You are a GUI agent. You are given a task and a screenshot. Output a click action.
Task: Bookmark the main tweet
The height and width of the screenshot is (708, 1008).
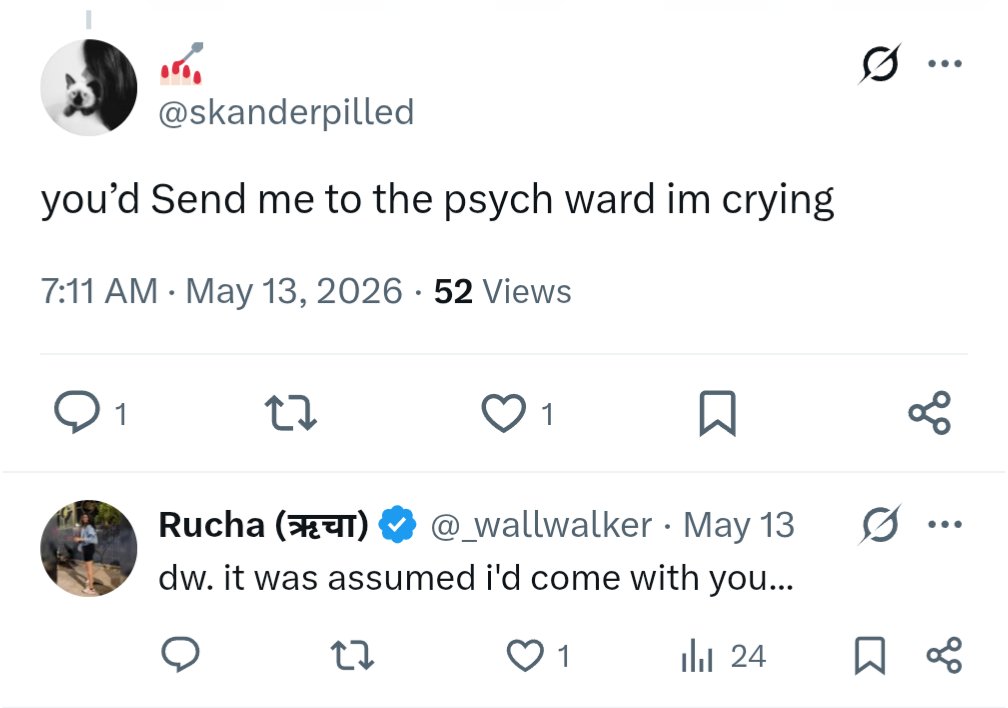717,413
